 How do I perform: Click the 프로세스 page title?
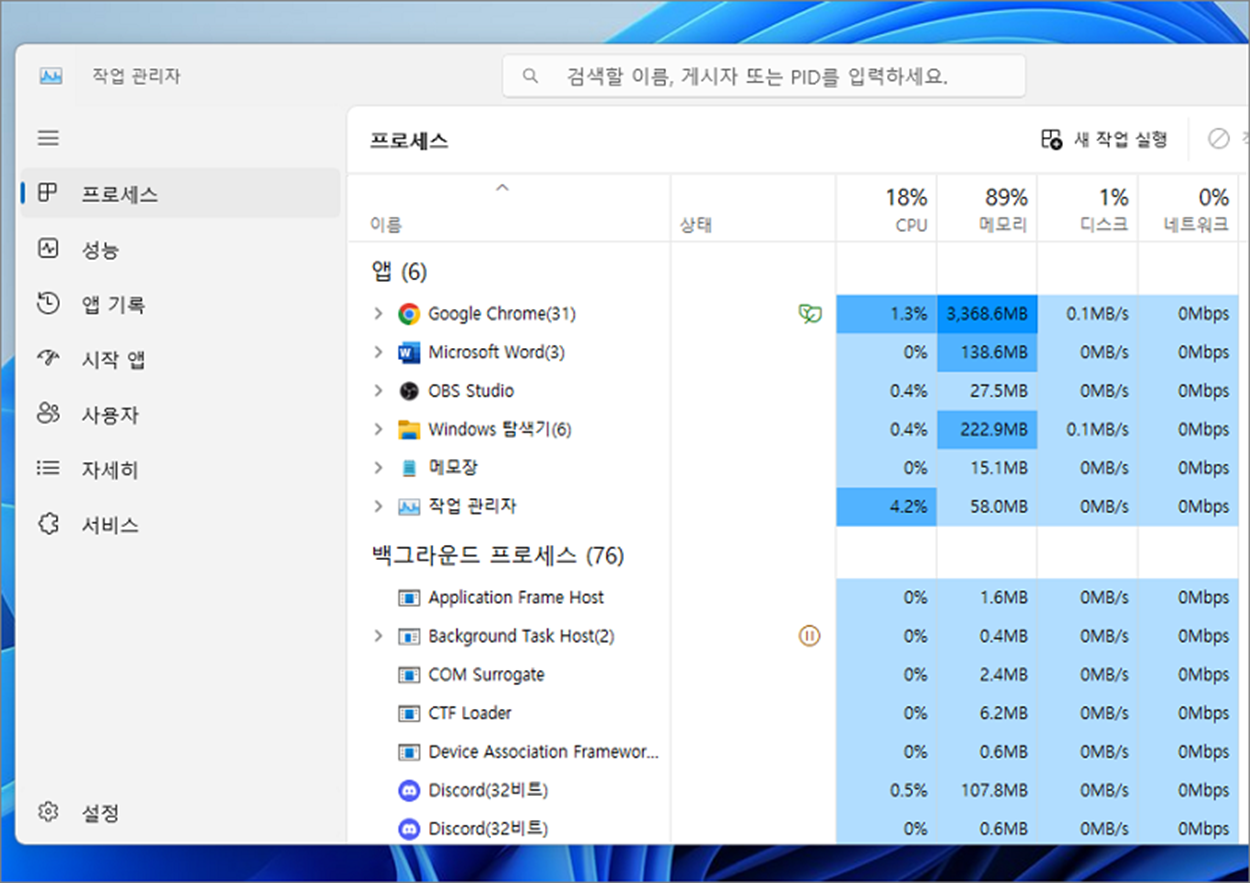tap(409, 141)
